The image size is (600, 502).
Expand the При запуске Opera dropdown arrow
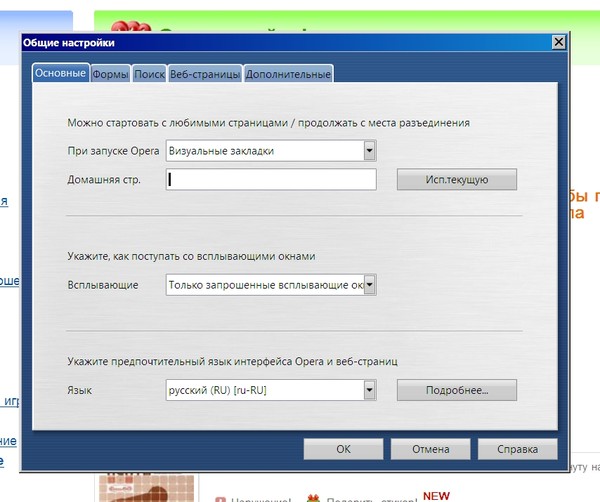coord(369,150)
